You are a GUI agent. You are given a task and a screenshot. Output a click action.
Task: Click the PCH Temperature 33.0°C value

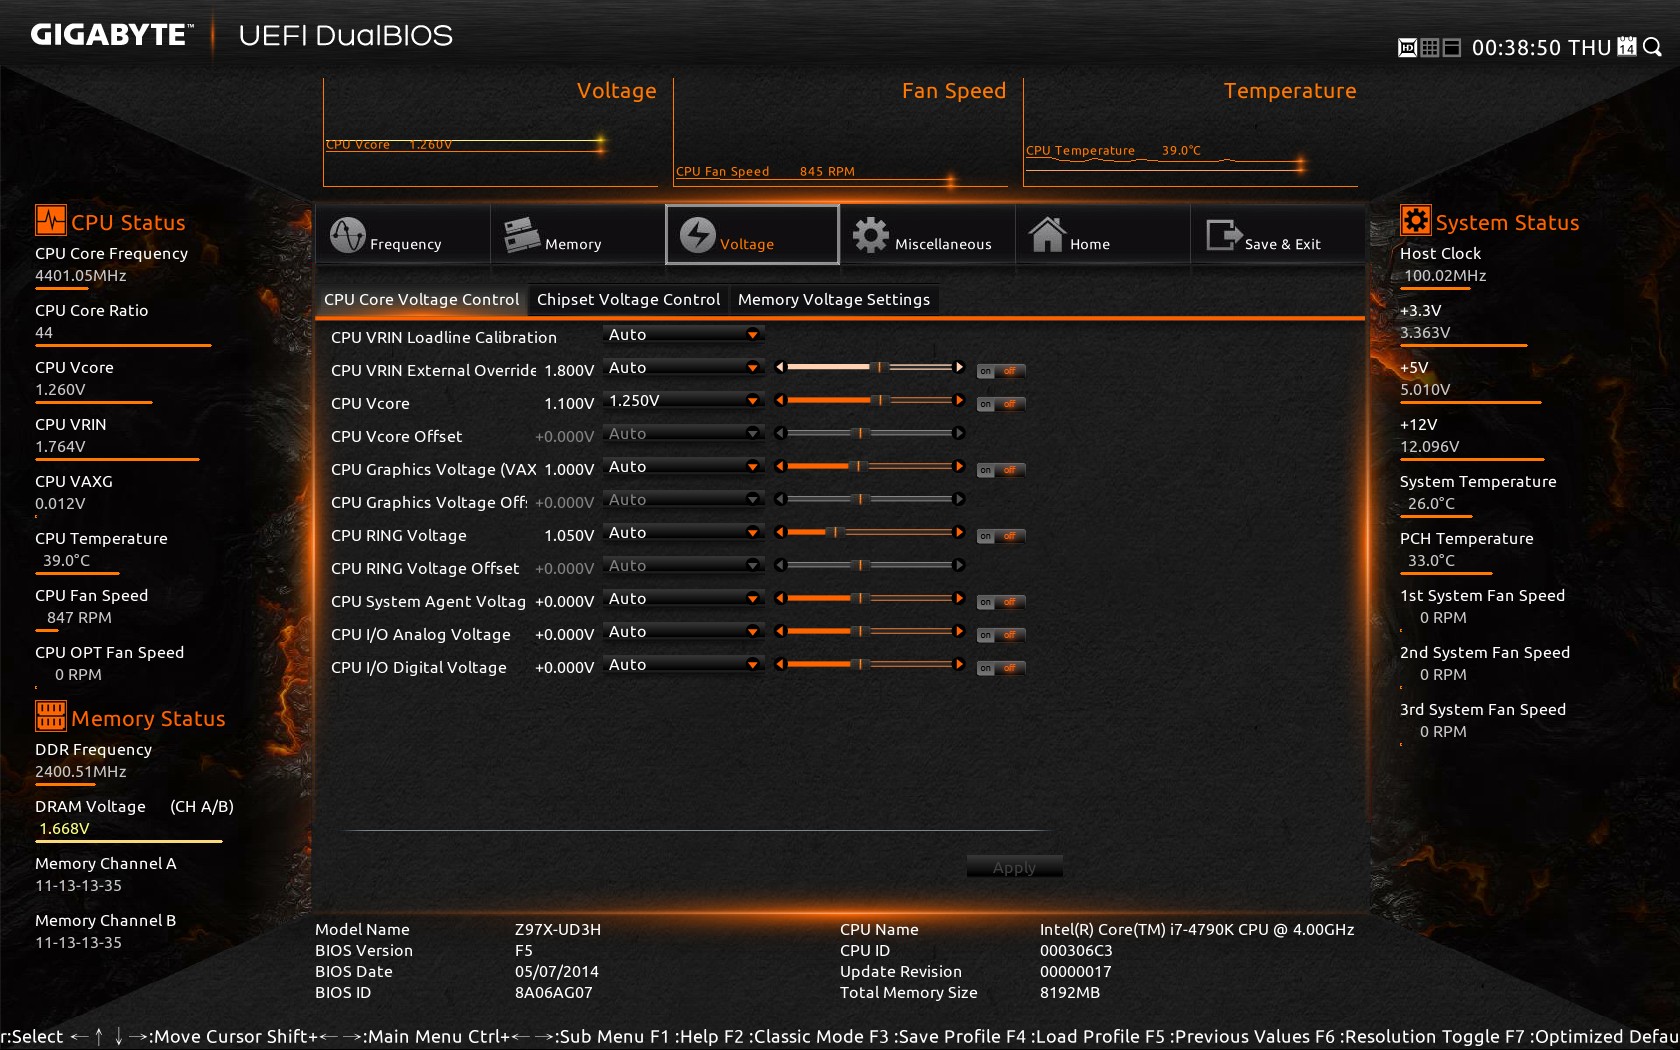click(x=1431, y=560)
